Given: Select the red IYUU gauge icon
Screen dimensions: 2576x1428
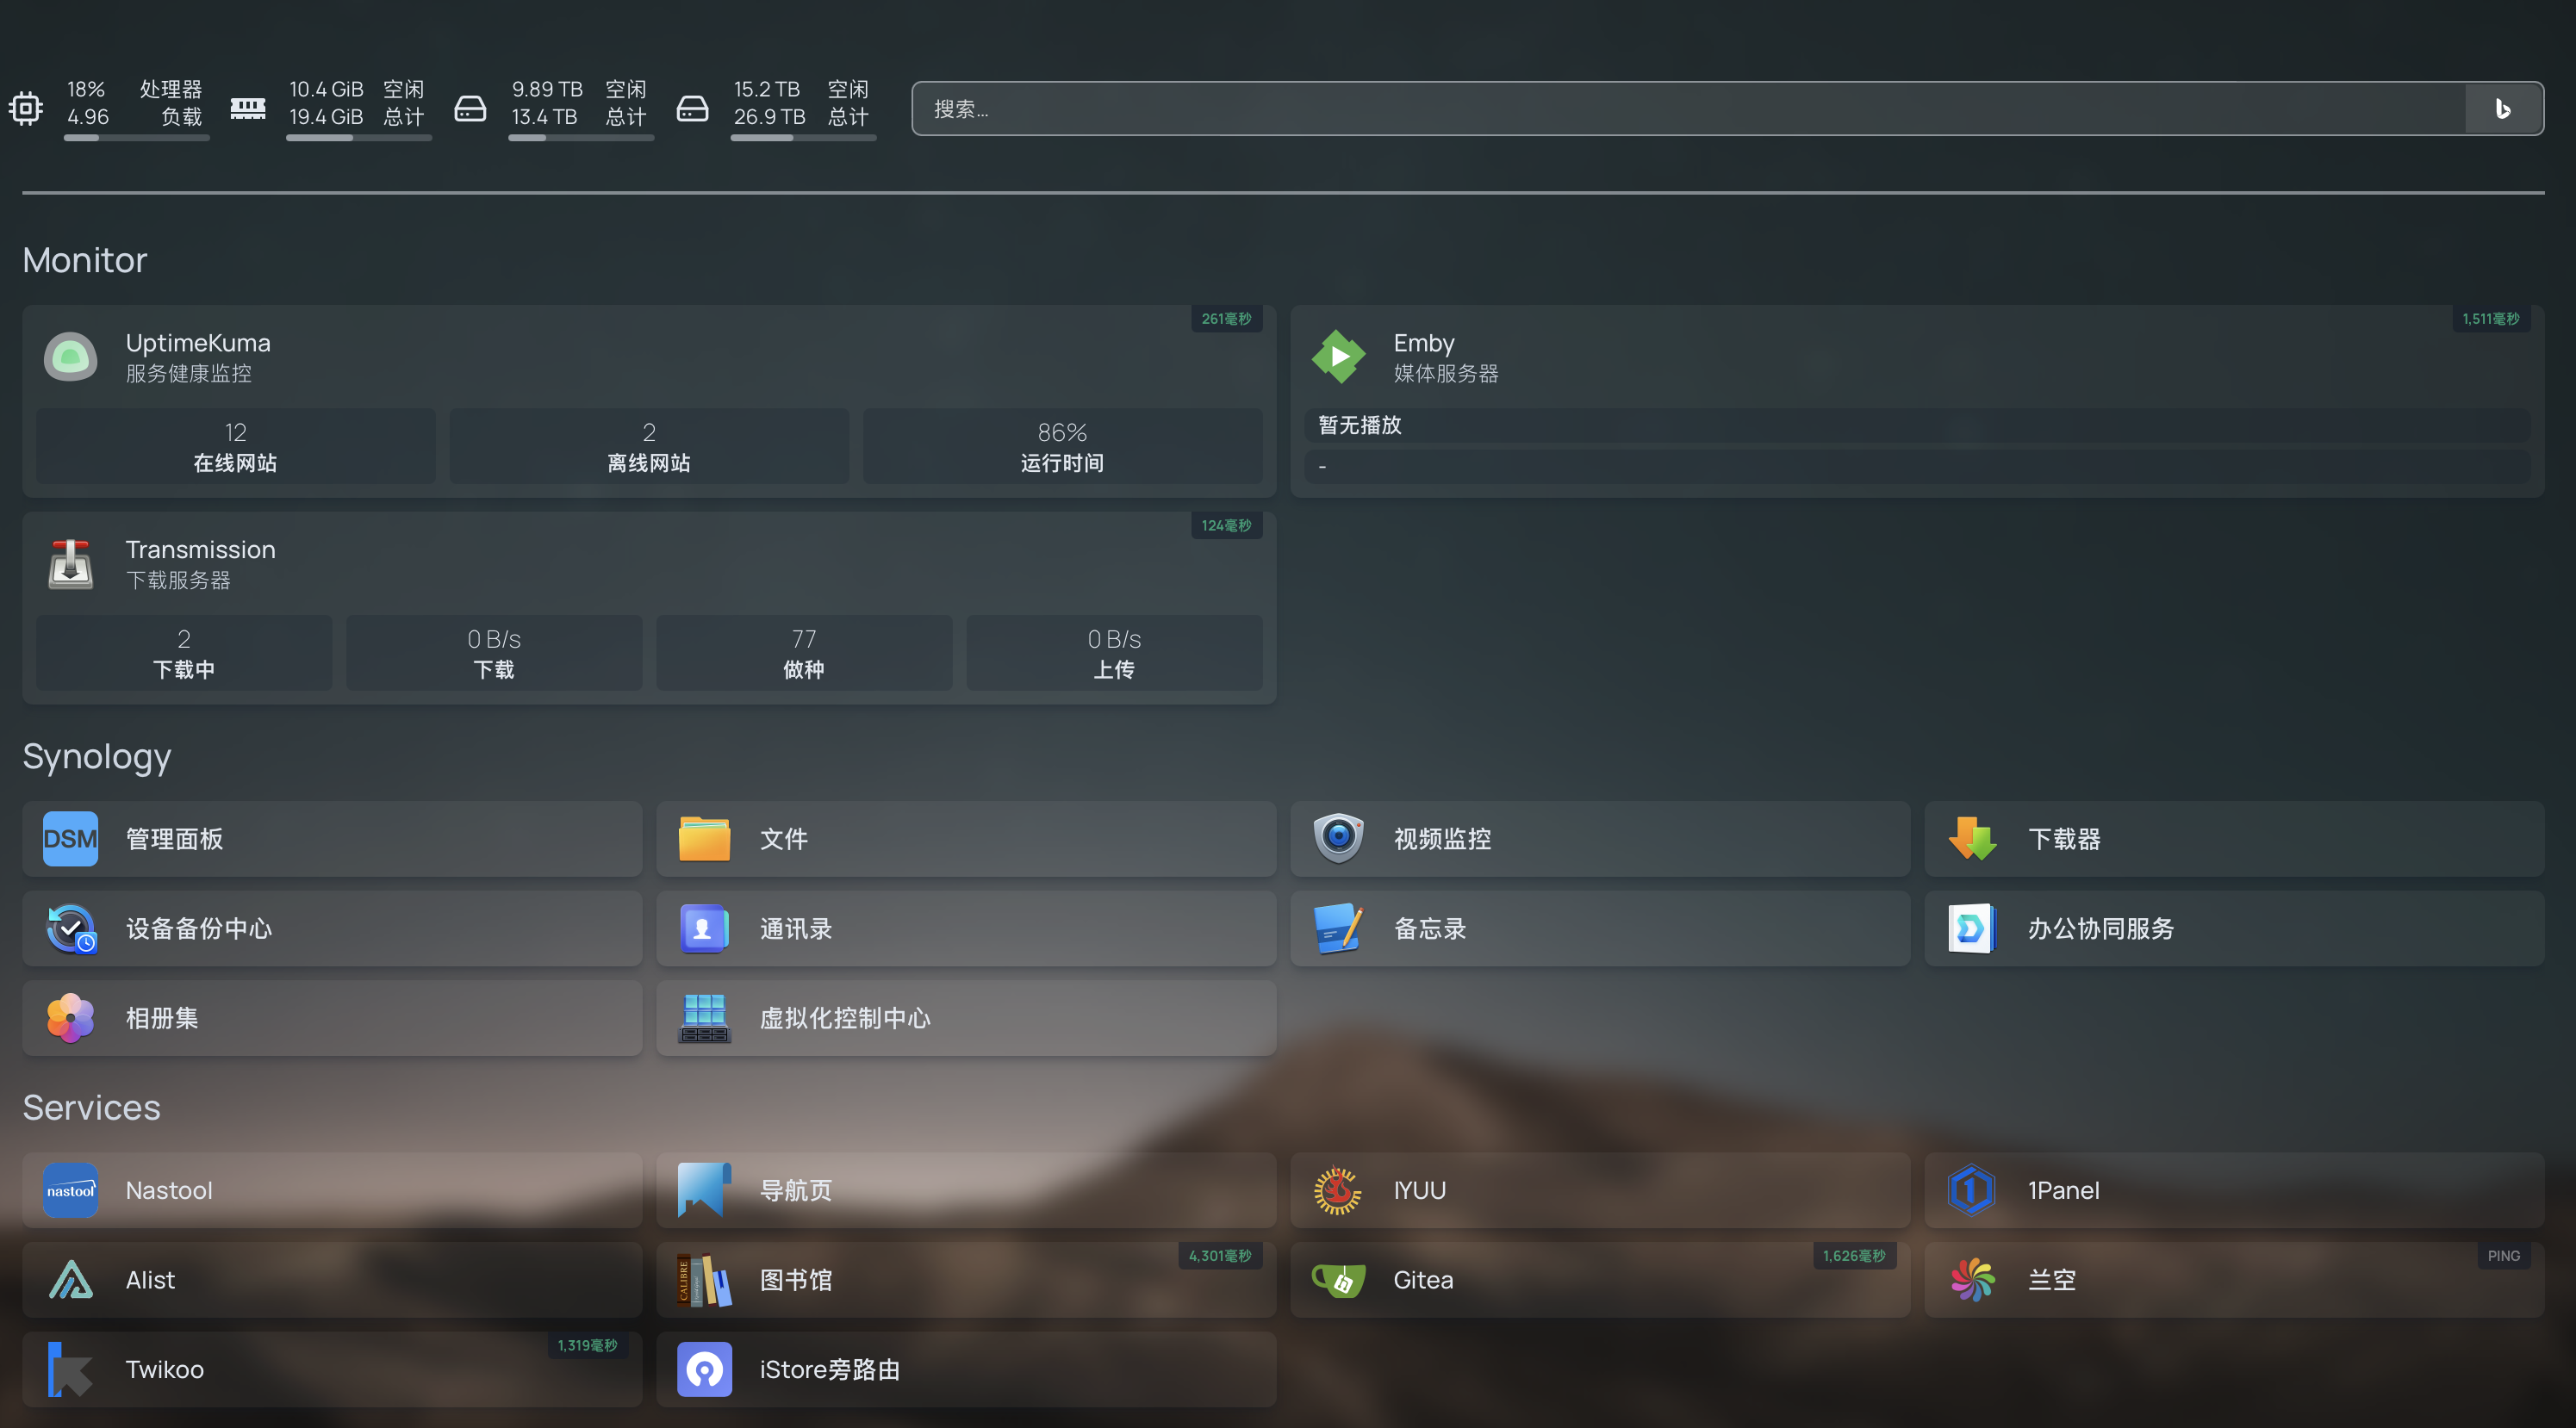Looking at the screenshot, I should pyautogui.click(x=1336, y=1190).
